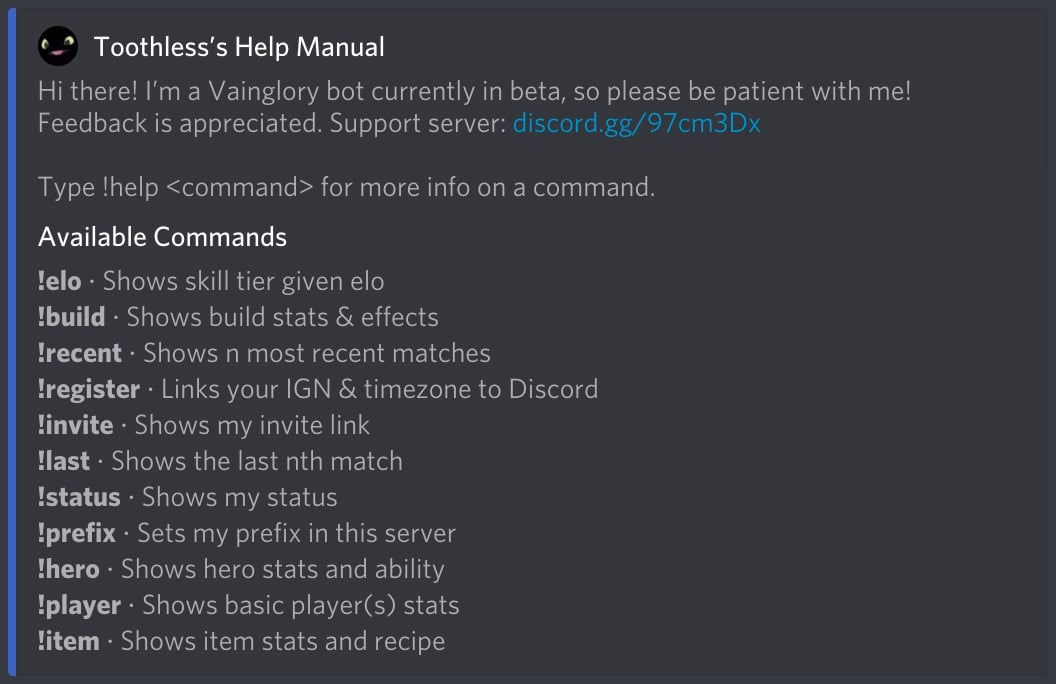
Task: Click the !help command example text
Action: click(x=122, y=187)
